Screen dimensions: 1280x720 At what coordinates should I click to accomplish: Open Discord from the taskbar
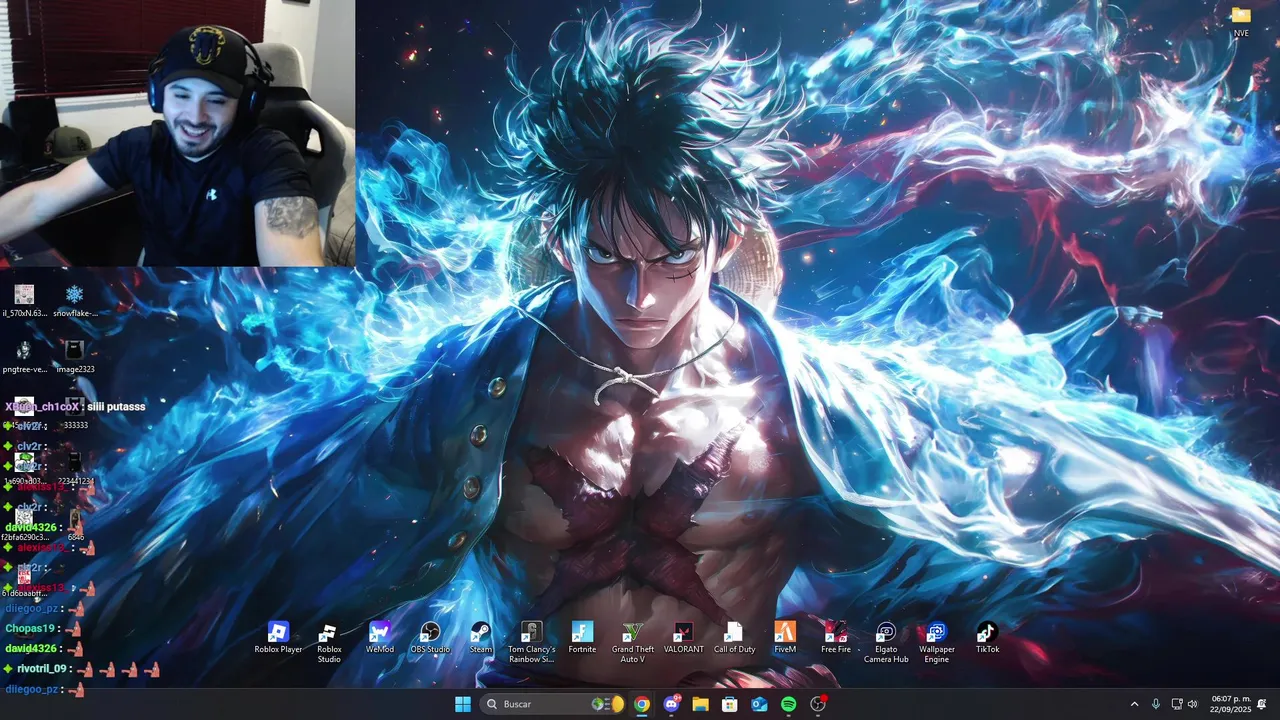tap(671, 704)
